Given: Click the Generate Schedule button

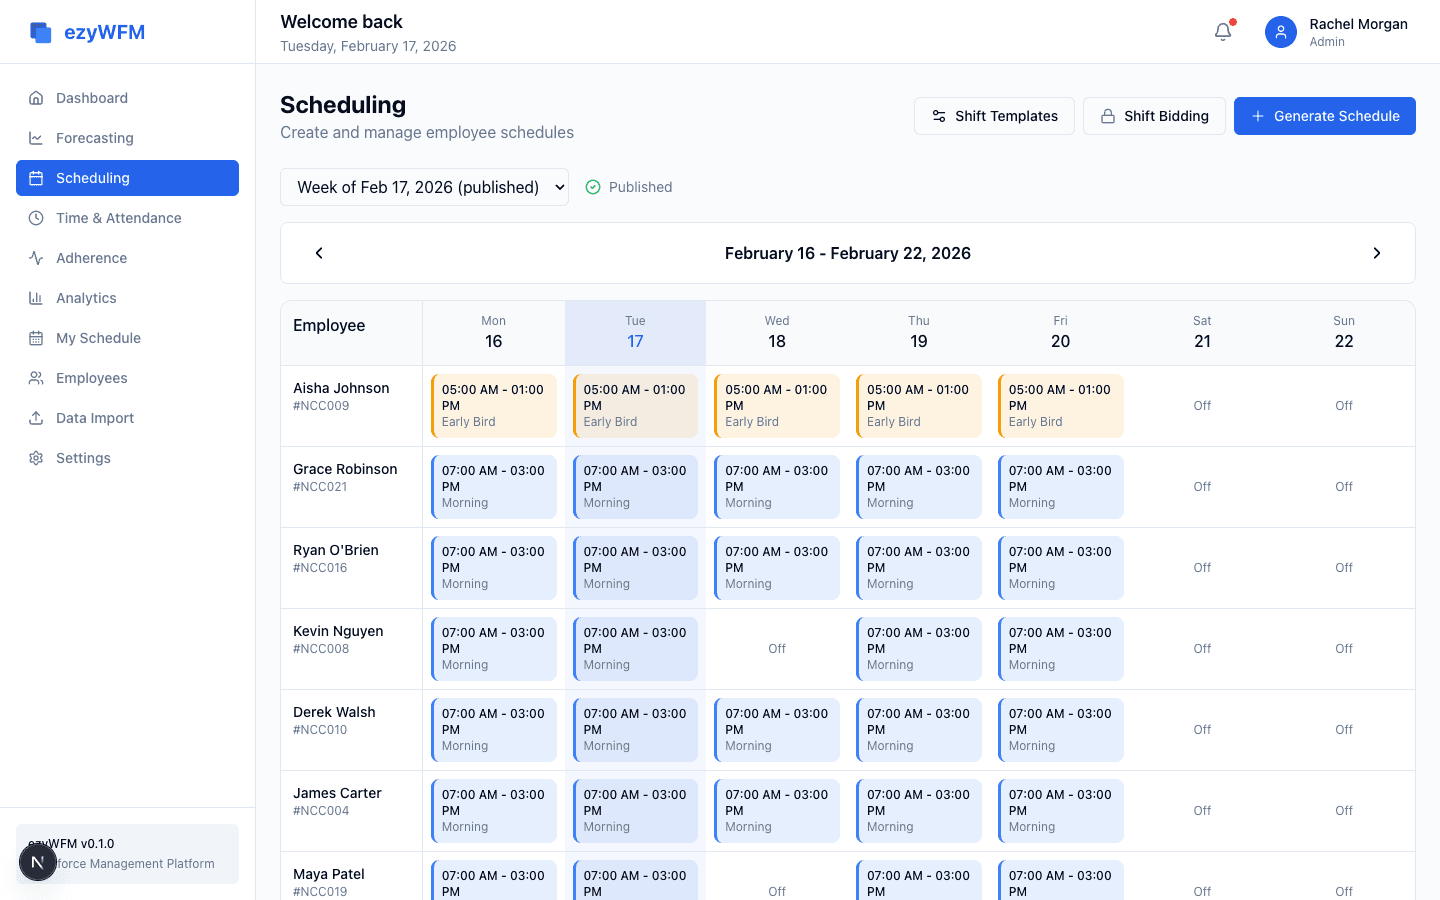Looking at the screenshot, I should [x=1324, y=116].
